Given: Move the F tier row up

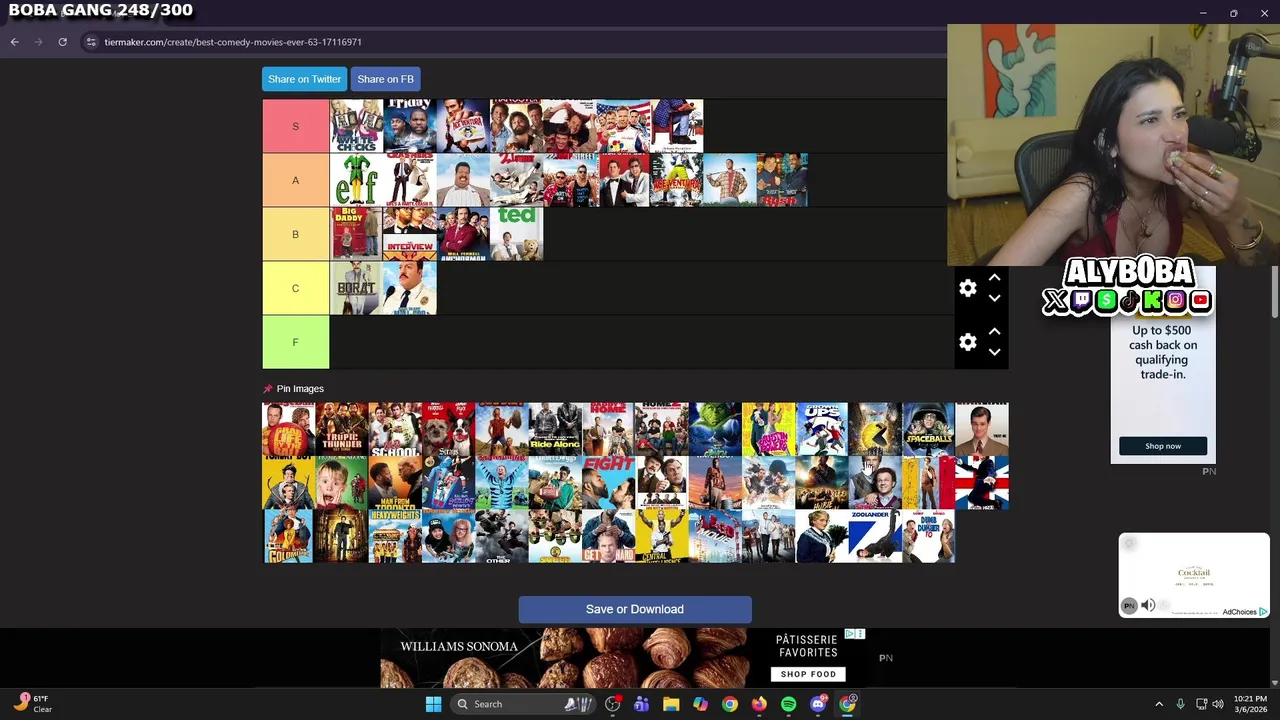Looking at the screenshot, I should click(994, 332).
